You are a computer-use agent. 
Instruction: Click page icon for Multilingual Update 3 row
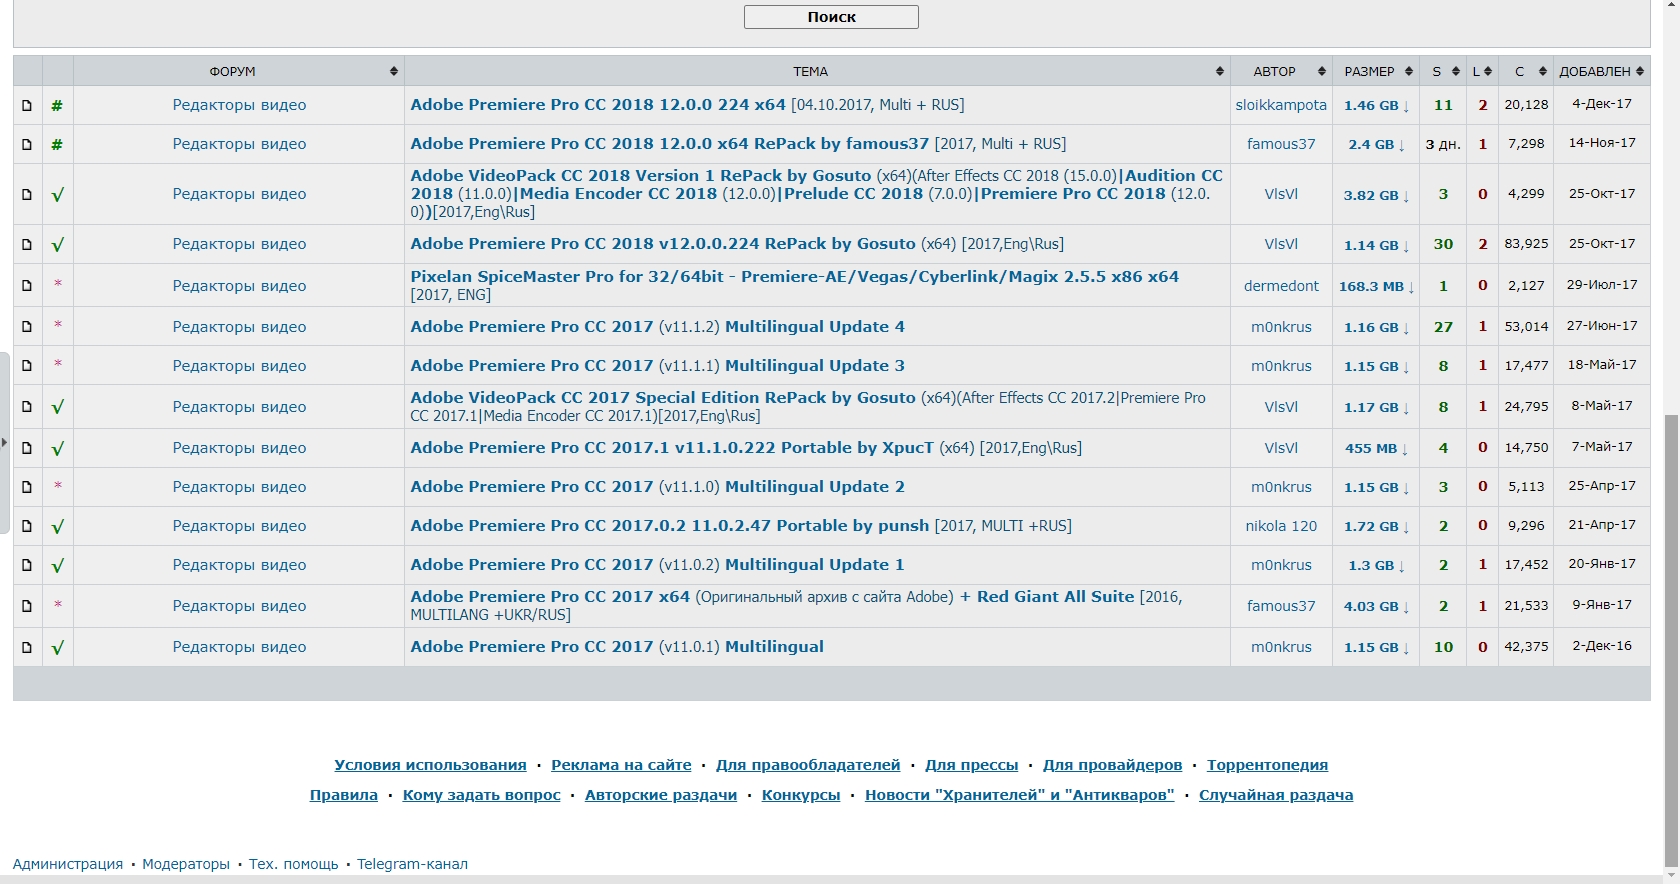coord(27,365)
